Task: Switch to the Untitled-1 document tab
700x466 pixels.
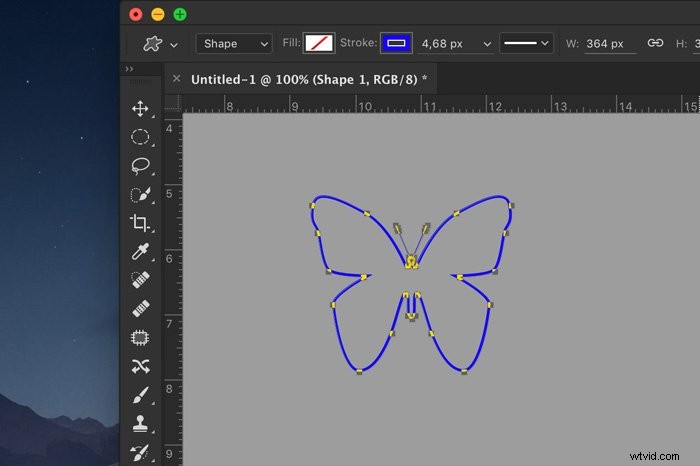Action: pyautogui.click(x=309, y=79)
